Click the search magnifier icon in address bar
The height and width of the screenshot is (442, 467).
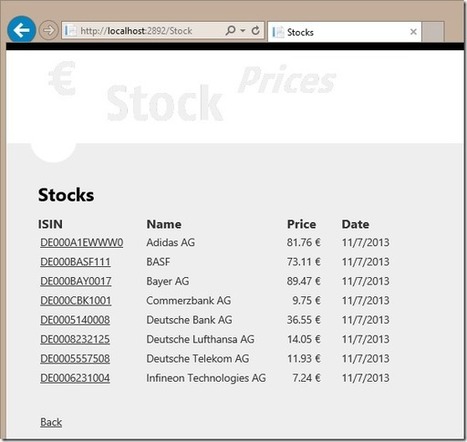click(x=230, y=31)
